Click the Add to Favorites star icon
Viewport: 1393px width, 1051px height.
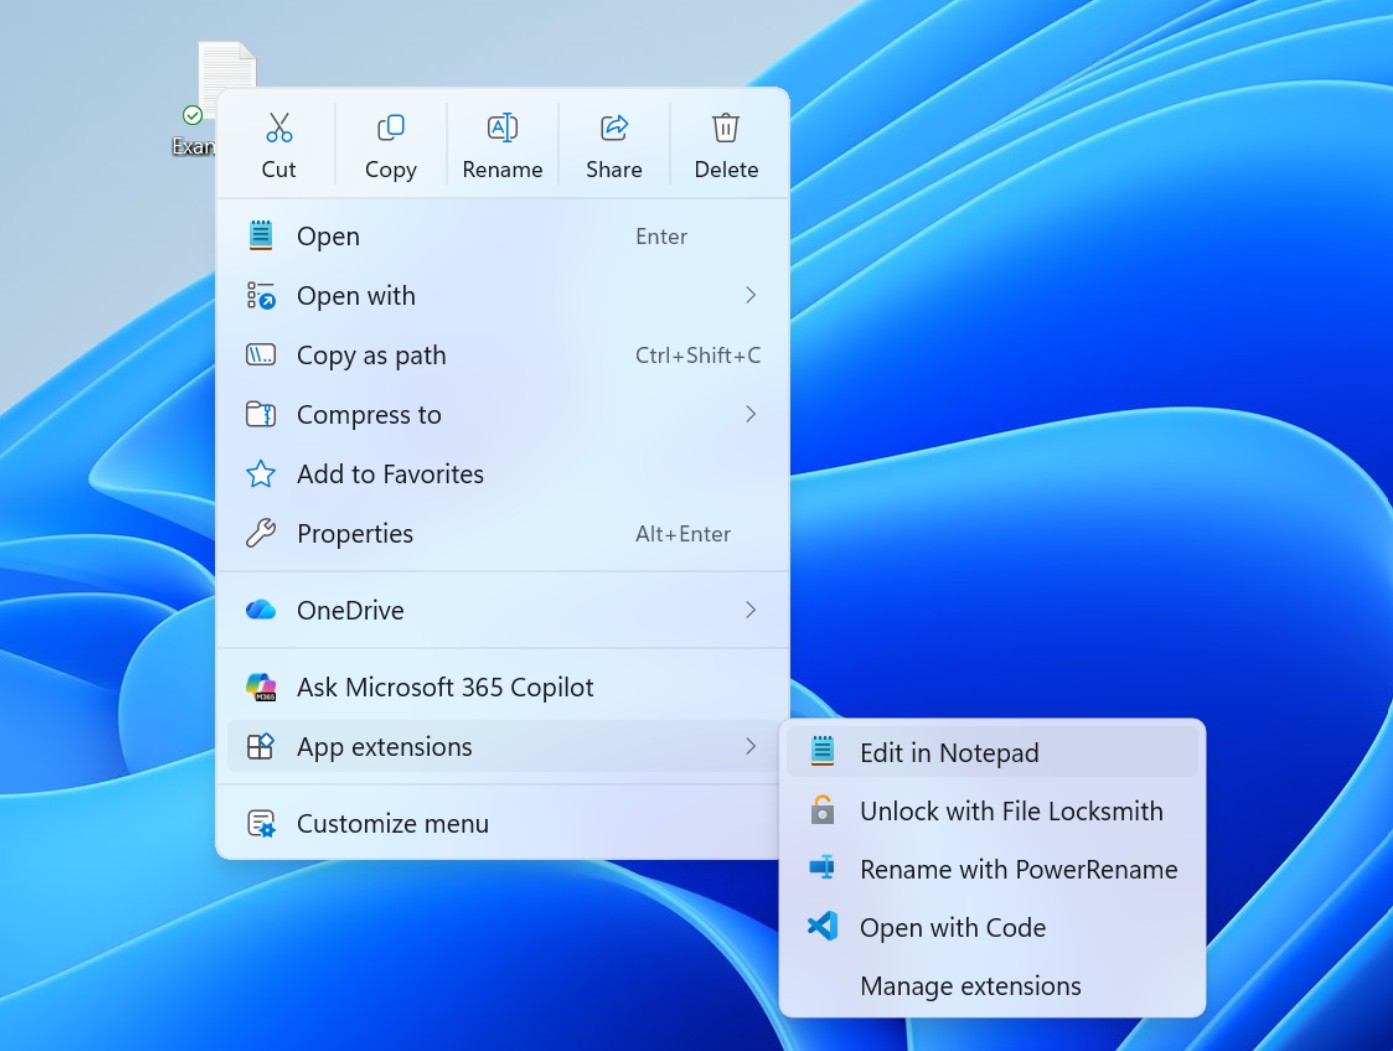pos(261,474)
